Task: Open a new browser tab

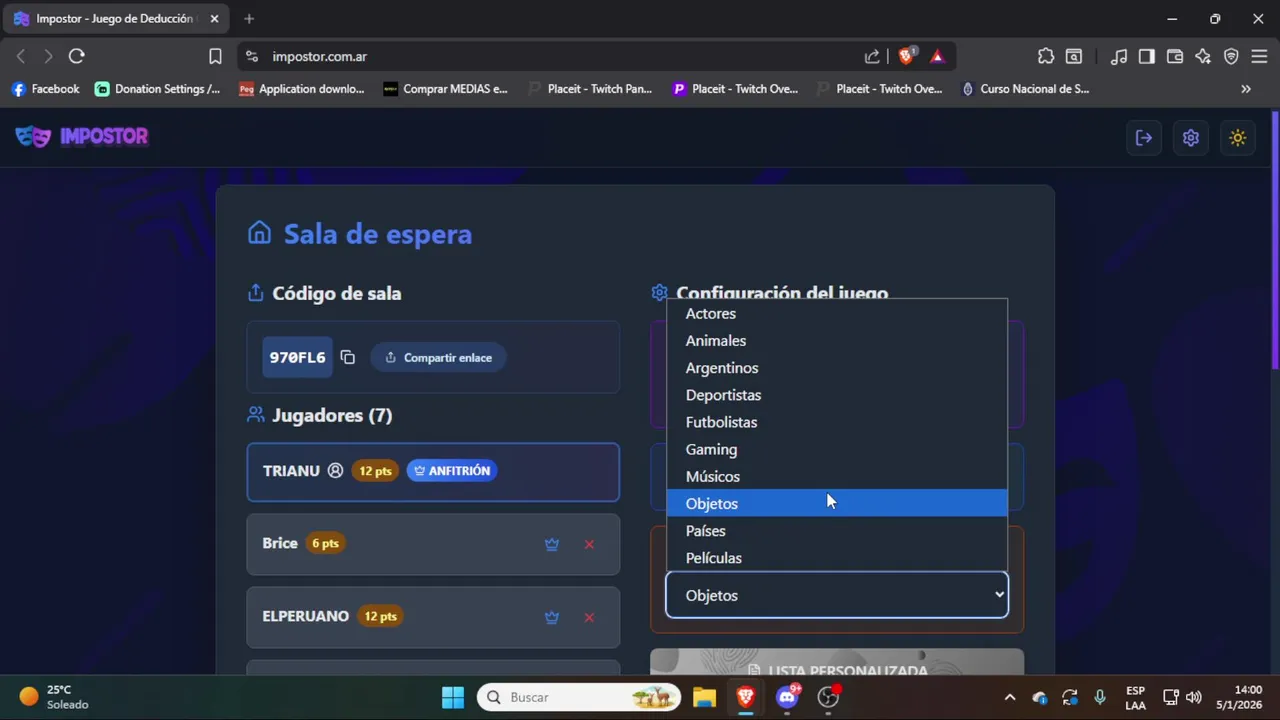Action: (249, 19)
